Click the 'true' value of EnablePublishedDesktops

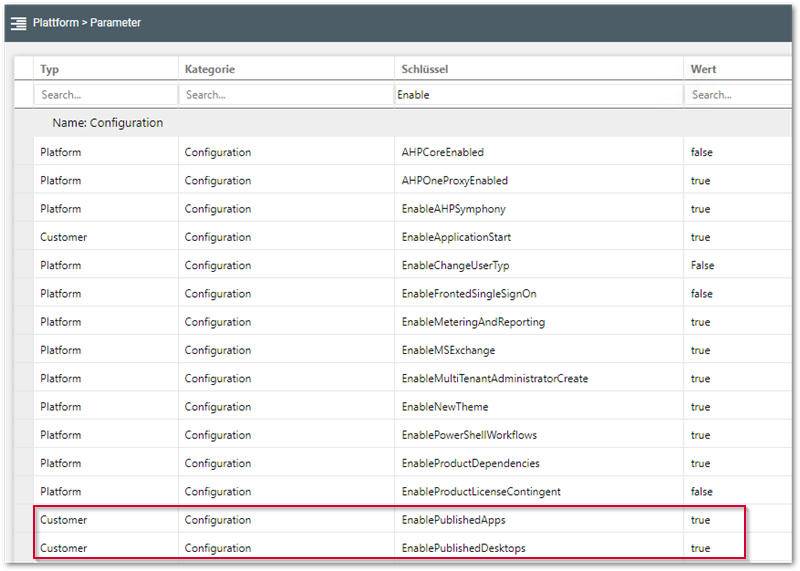[700, 548]
